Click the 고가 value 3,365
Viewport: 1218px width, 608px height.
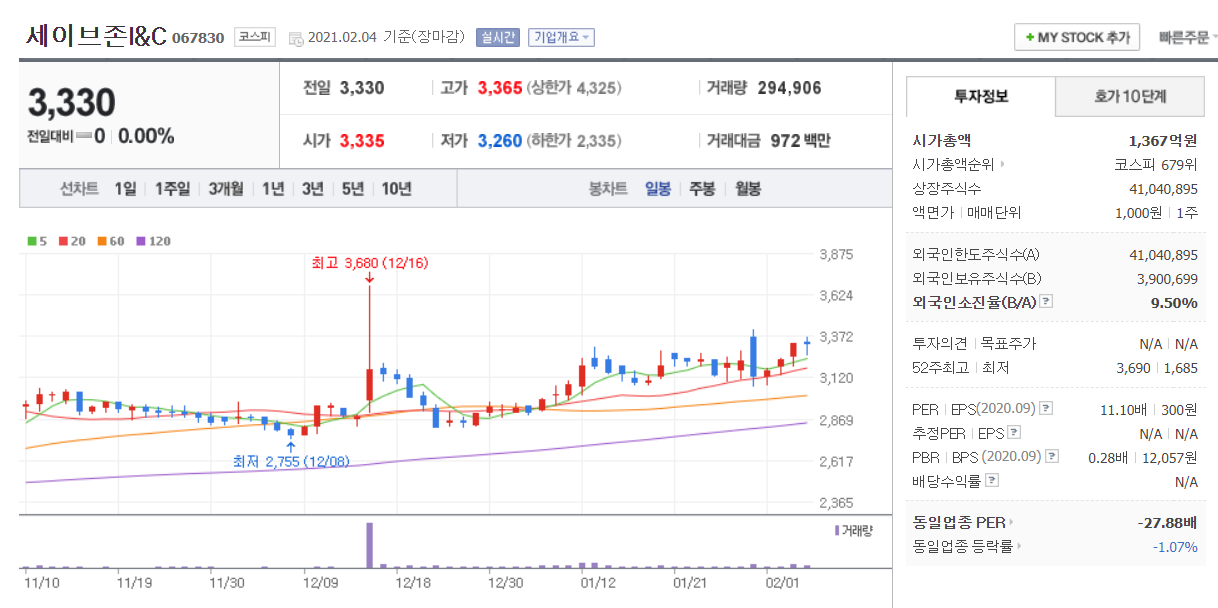(500, 88)
